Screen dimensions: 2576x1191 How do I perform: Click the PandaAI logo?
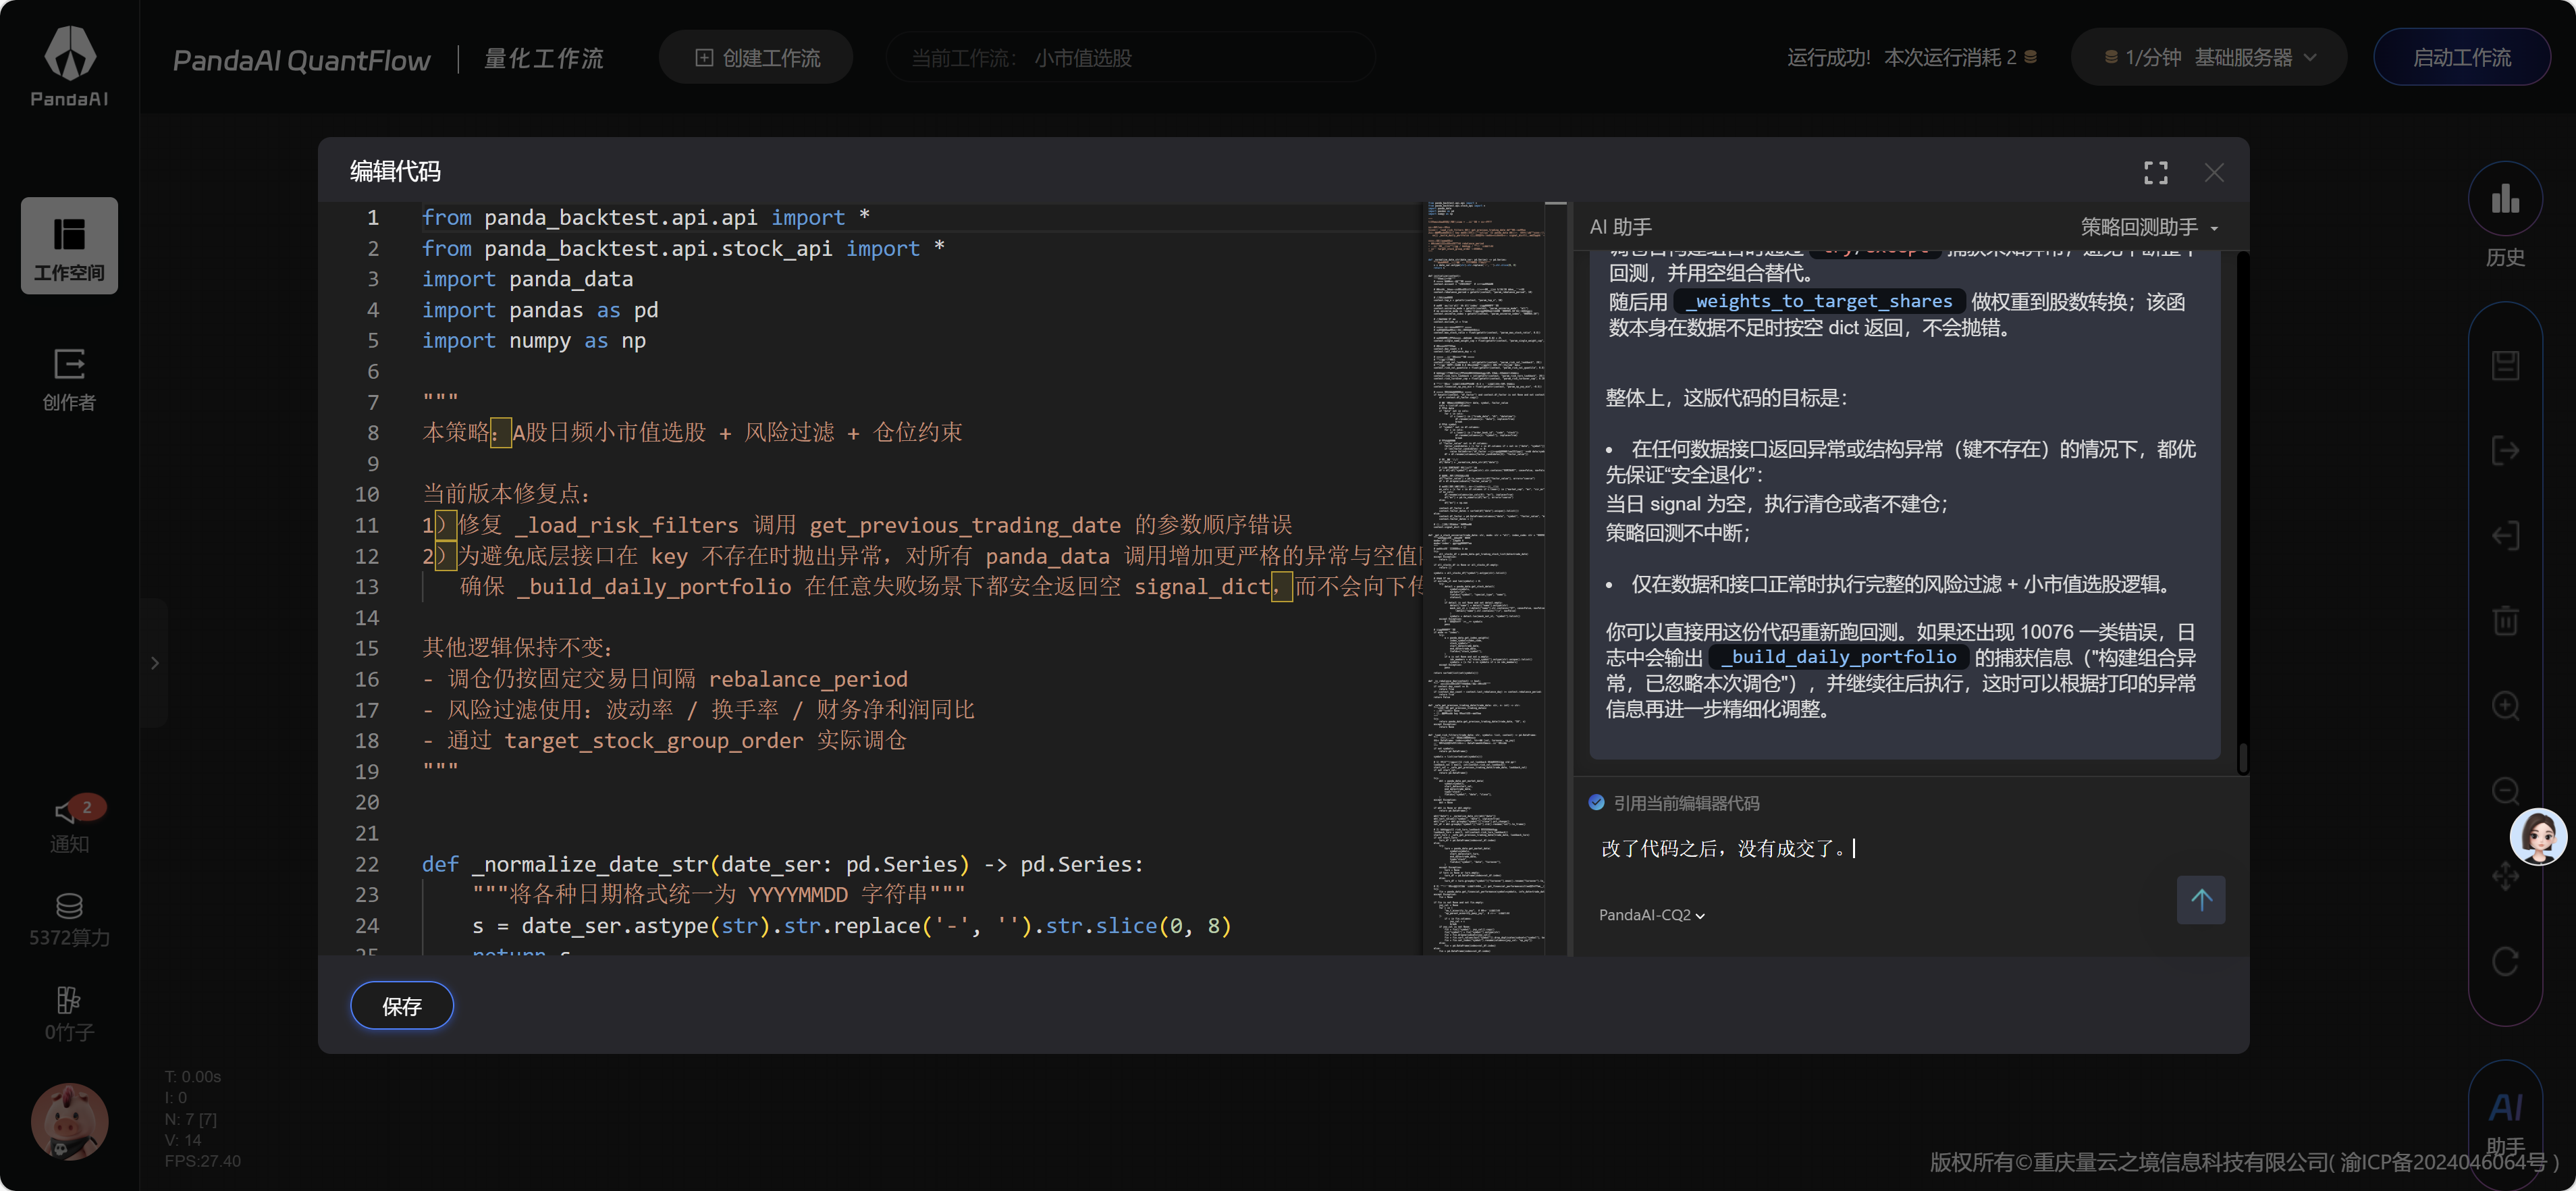tap(69, 66)
